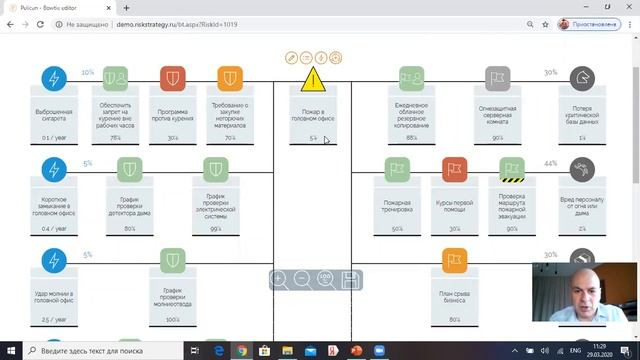Screen dimensions: 640x360
Task: Zoom out with the minus magnifier
Action: tap(303, 280)
